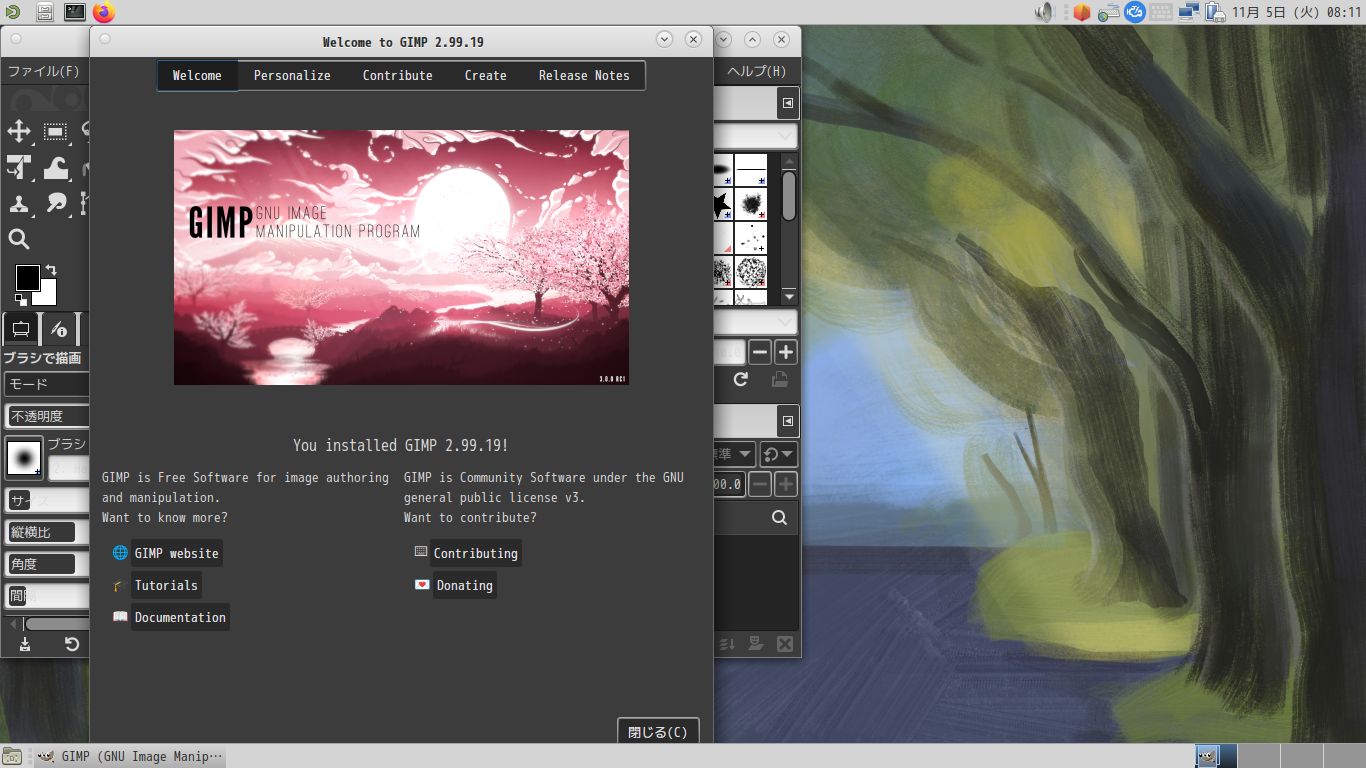Open the ヘルプ(H) menu
The height and width of the screenshot is (768, 1366).
click(756, 71)
